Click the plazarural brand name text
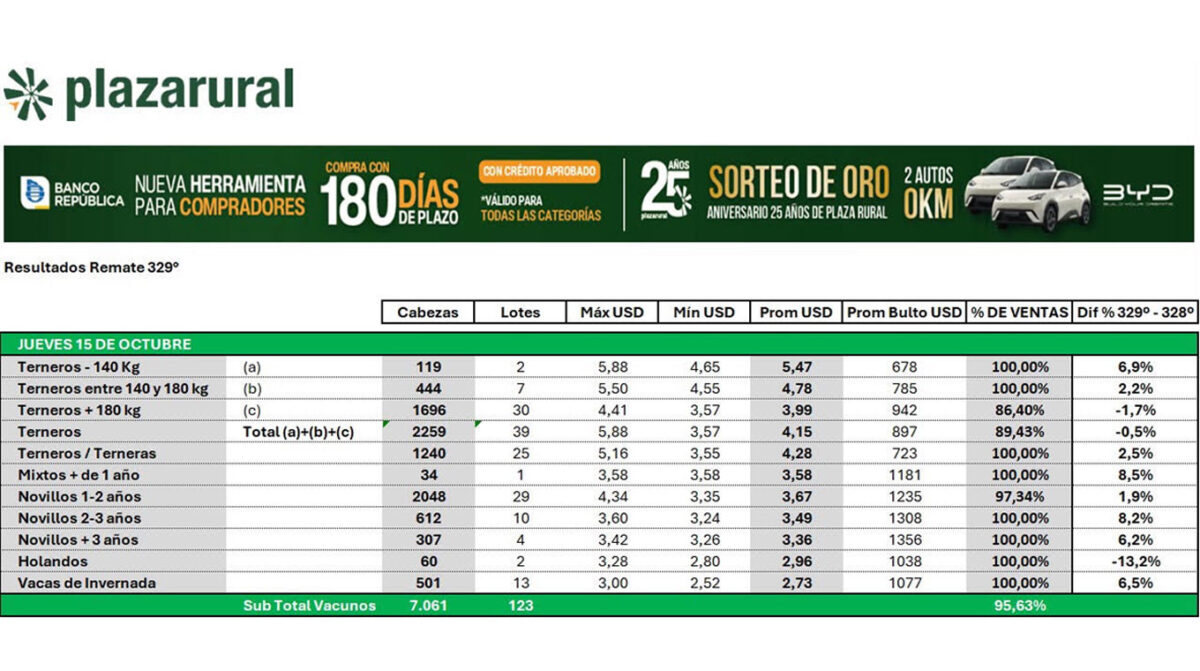This screenshot has width=1200, height=671. (x=180, y=92)
